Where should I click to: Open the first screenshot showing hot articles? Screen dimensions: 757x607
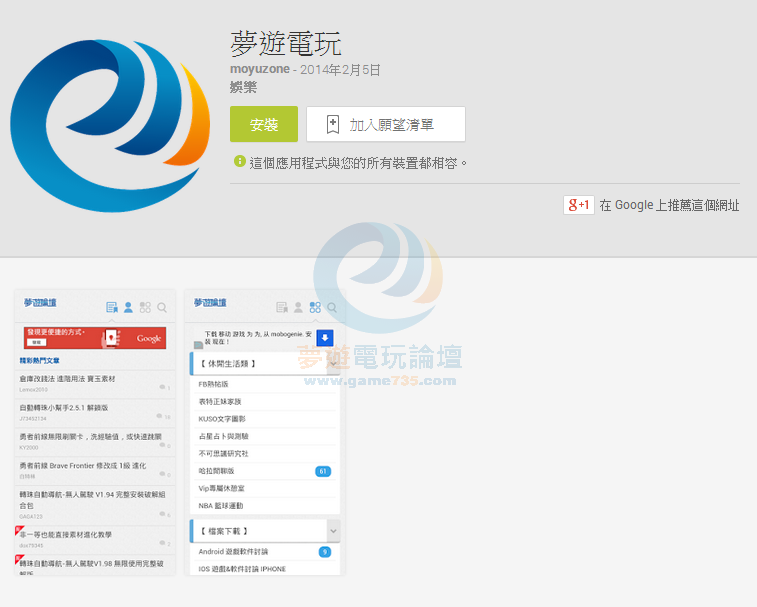[x=95, y=432]
